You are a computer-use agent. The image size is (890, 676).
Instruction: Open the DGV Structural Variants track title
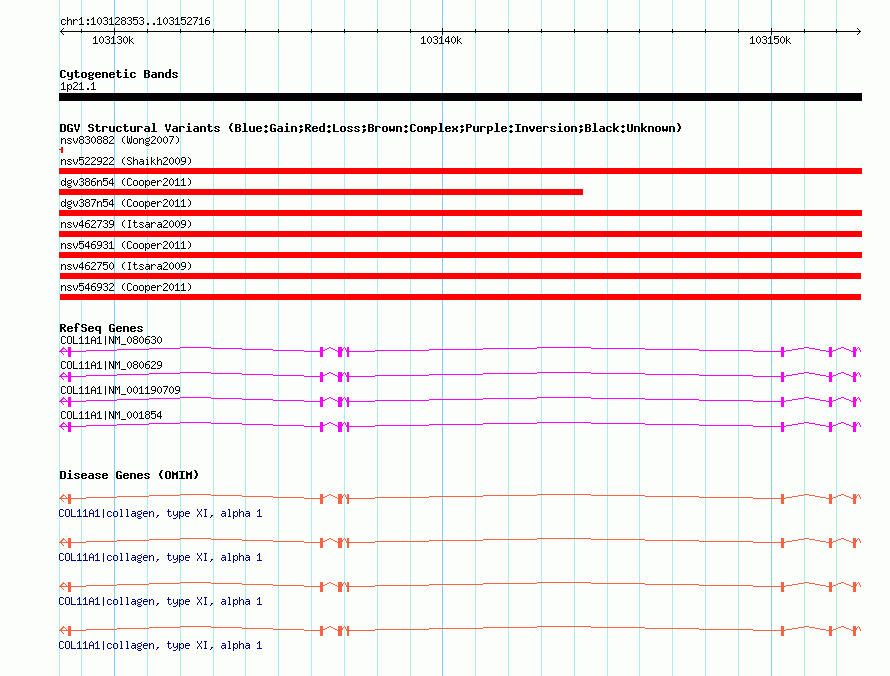click(370, 128)
